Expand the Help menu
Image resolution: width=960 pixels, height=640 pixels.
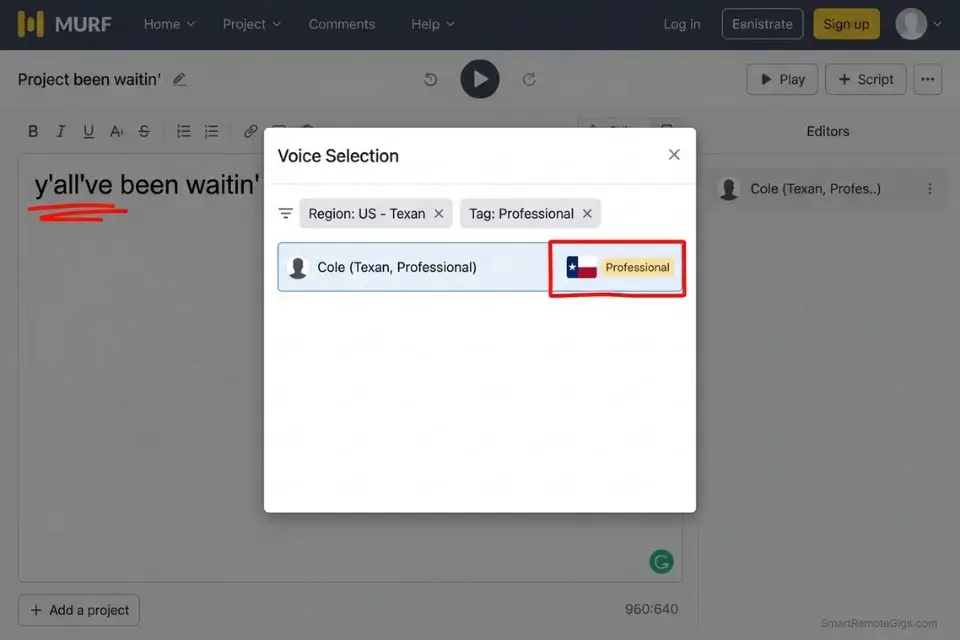point(432,24)
